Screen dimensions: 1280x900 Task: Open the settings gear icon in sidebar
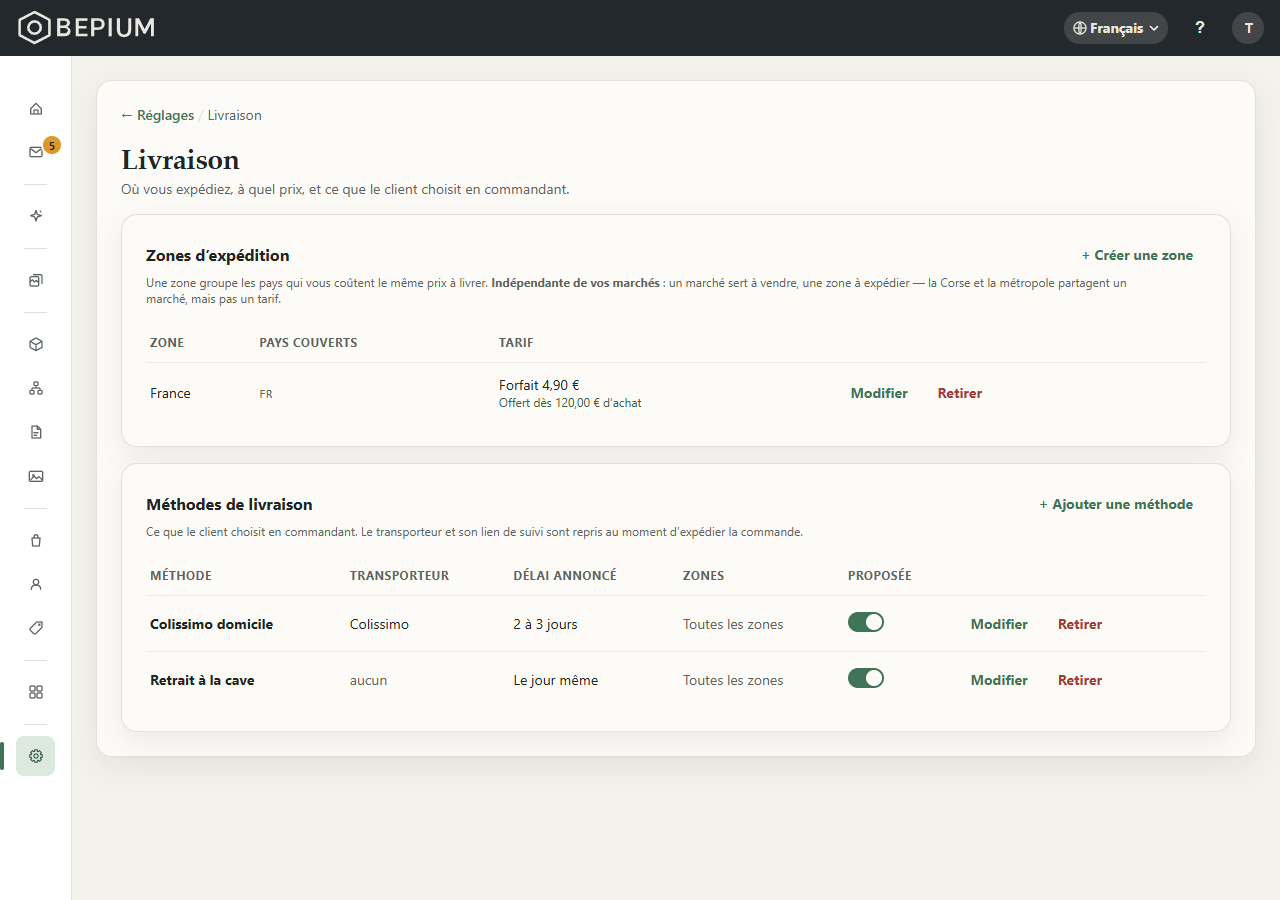[36, 756]
